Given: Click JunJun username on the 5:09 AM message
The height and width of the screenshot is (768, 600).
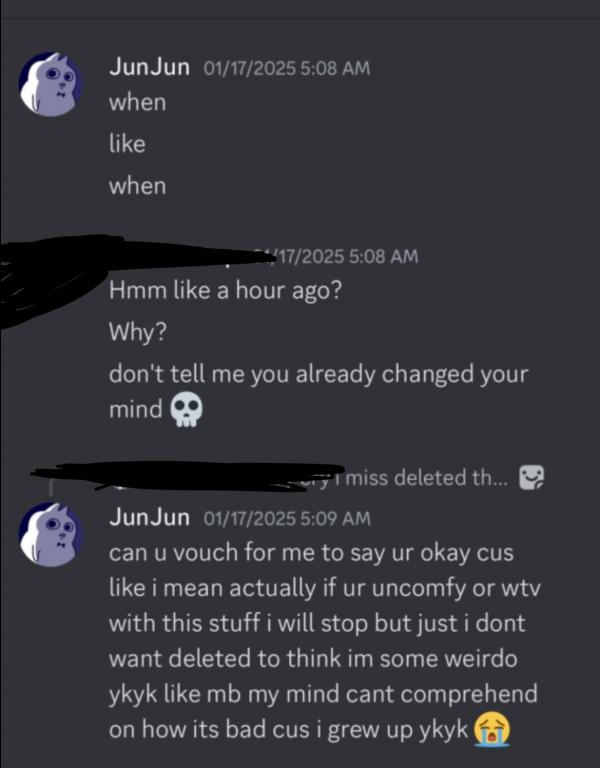Looking at the screenshot, I should pyautogui.click(x=149, y=517).
